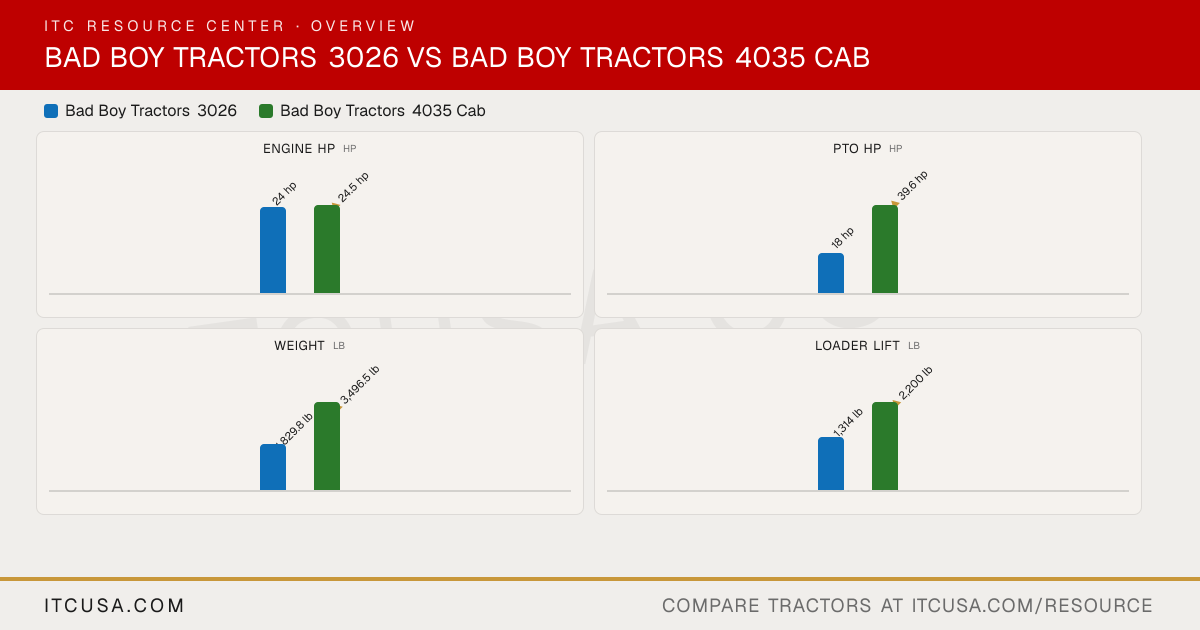The image size is (1200, 630).
Task: Click the green 2,200 lb loader lift bar
Action: pos(885,446)
